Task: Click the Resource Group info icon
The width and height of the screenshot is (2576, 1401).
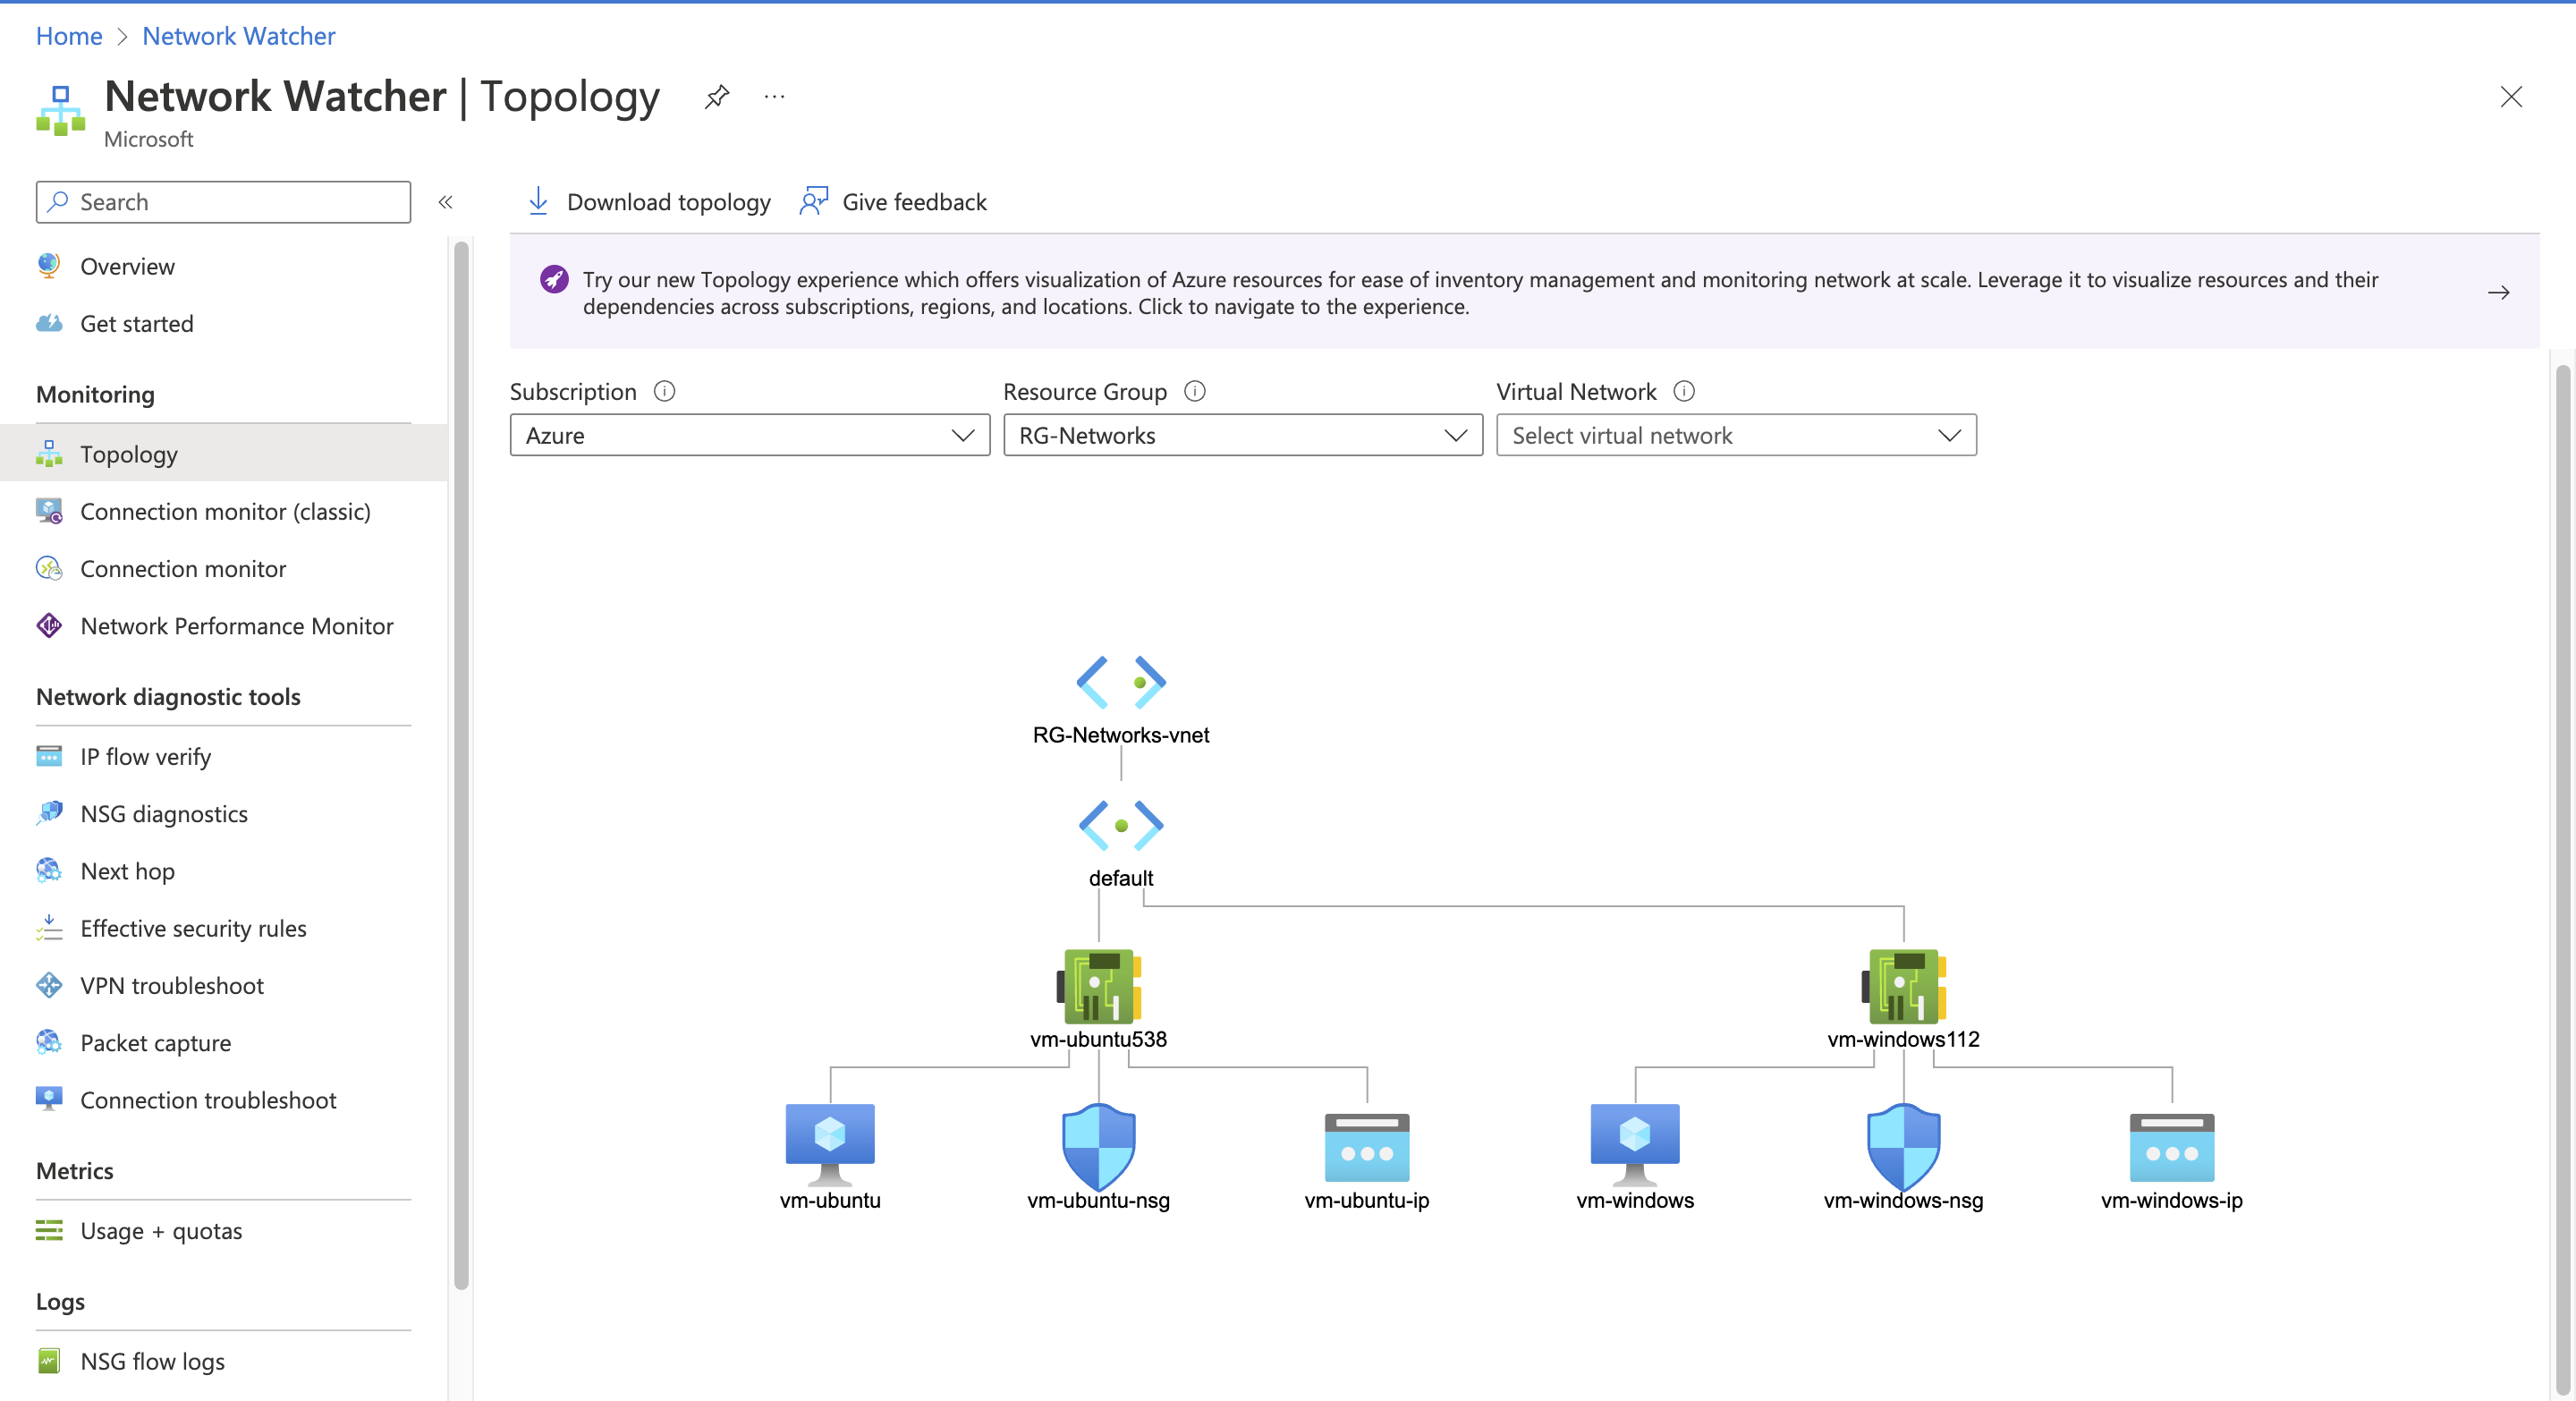Action: click(x=1194, y=391)
